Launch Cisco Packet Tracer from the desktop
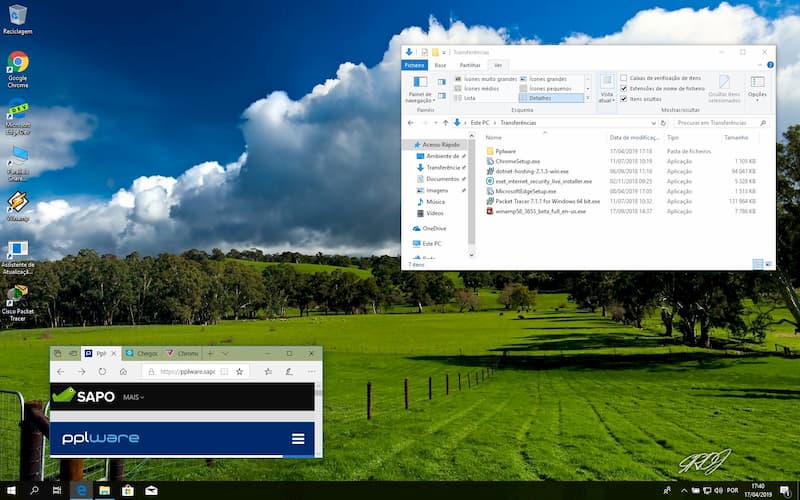Screen dimensions: 800x500 [x=17, y=303]
